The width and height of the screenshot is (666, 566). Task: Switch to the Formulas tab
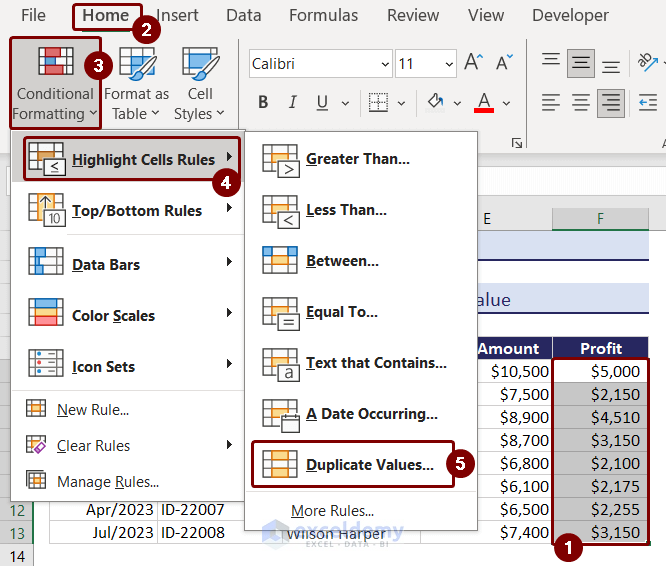point(323,15)
